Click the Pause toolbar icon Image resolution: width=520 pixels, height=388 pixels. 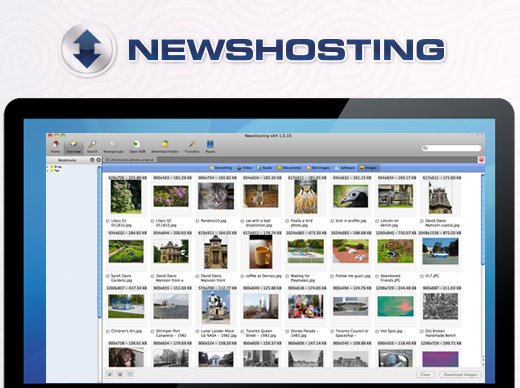click(x=210, y=146)
